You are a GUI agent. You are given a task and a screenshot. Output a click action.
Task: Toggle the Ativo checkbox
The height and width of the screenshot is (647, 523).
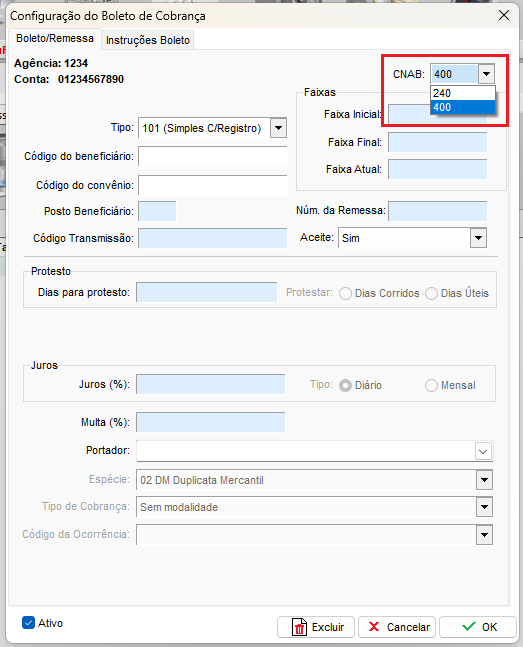[x=28, y=623]
